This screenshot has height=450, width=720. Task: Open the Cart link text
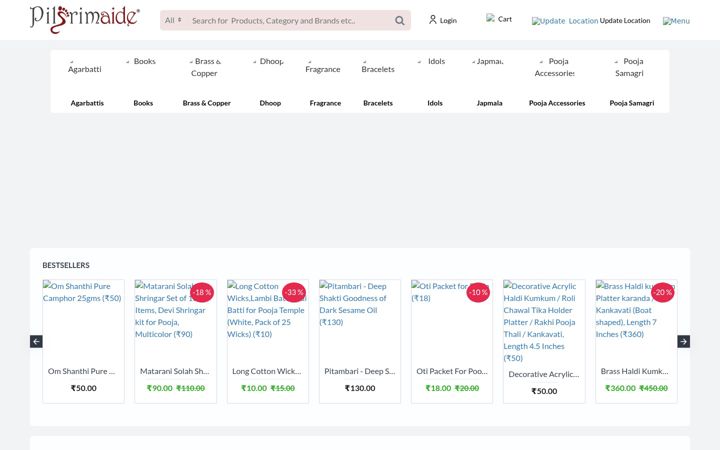tap(505, 19)
